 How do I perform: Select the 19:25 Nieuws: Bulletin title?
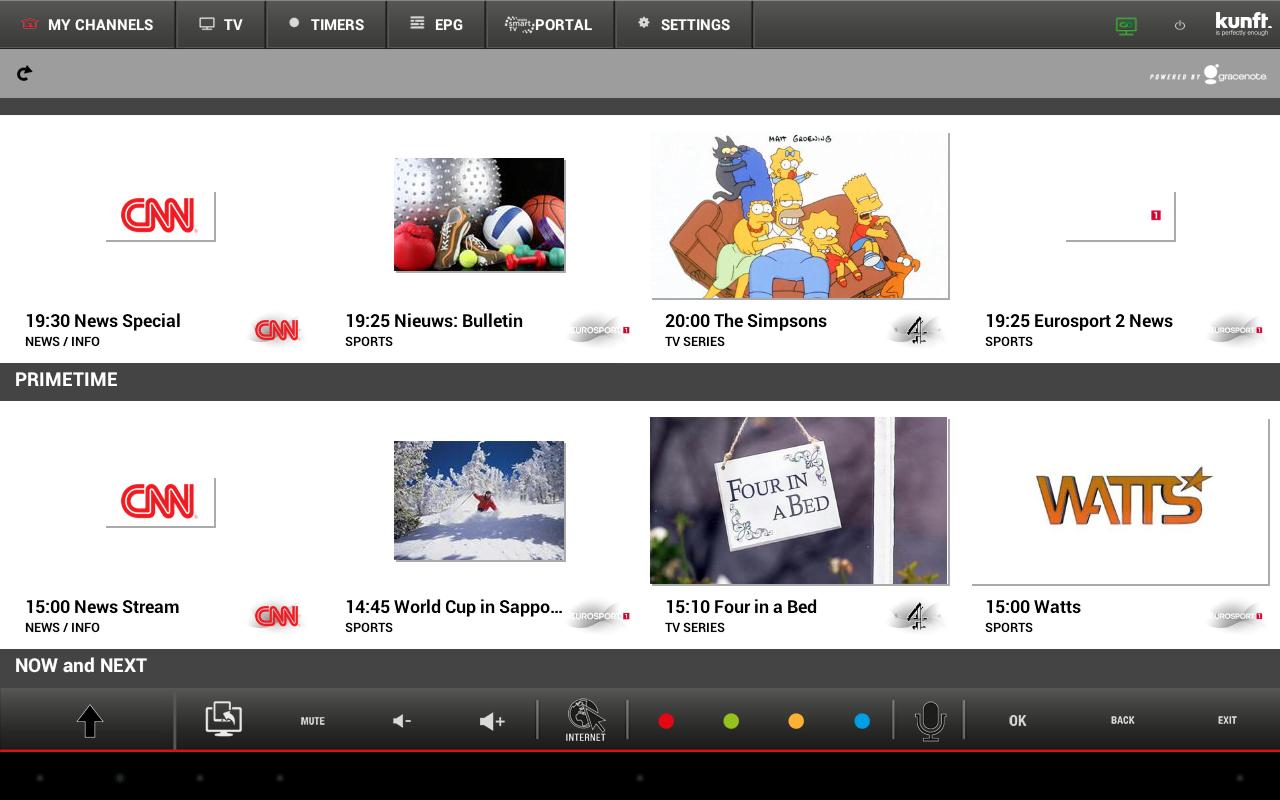tap(434, 321)
